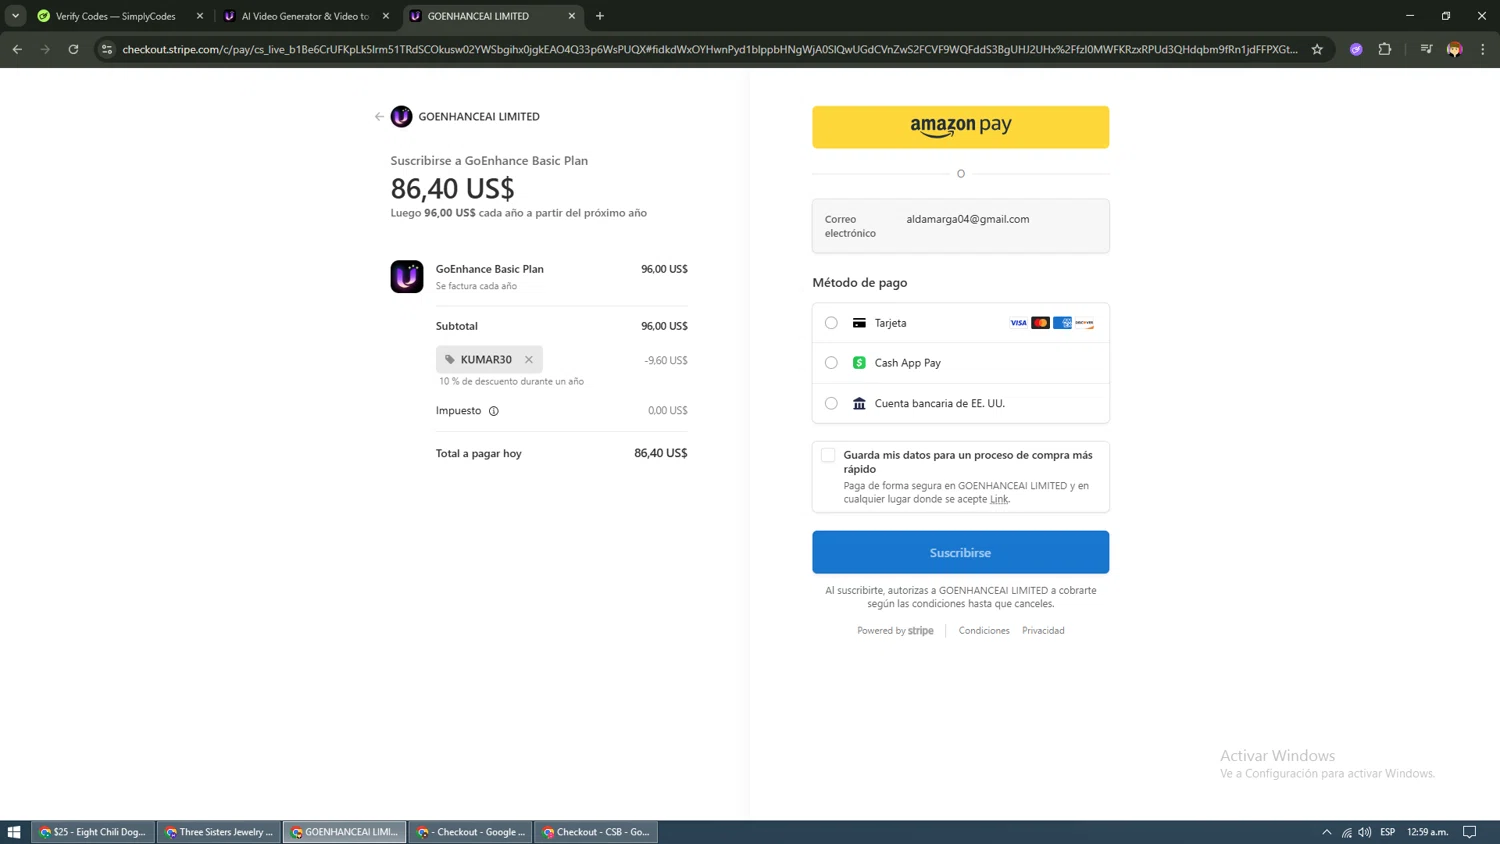Viewport: 1500px width, 844px height.
Task: Click the checkout.stripe.com address bar
Action: 710,49
